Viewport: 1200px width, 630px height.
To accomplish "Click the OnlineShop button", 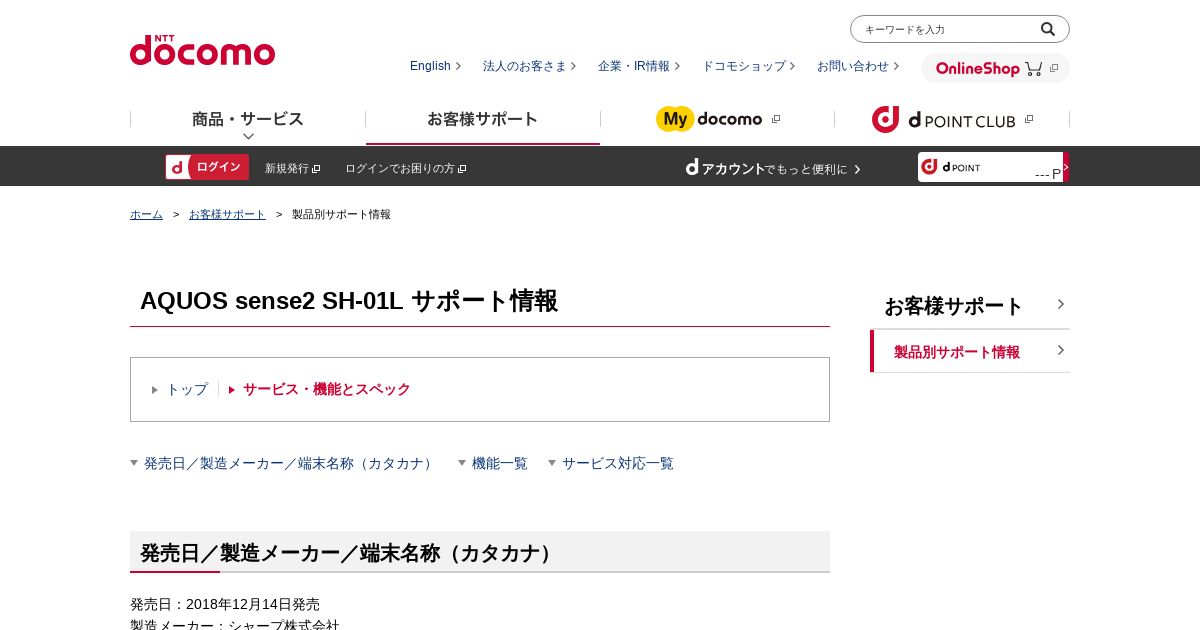I will [995, 68].
